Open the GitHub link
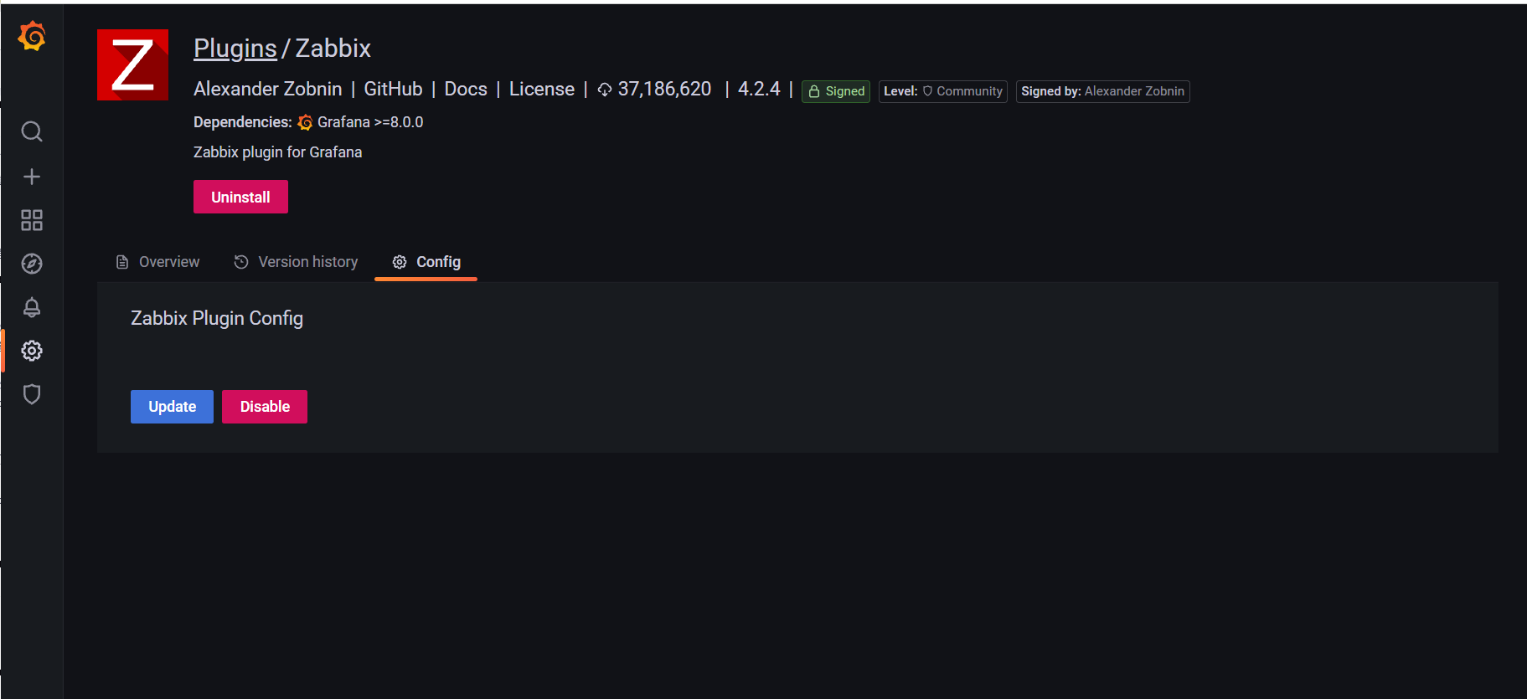The height and width of the screenshot is (699, 1527). tap(393, 89)
